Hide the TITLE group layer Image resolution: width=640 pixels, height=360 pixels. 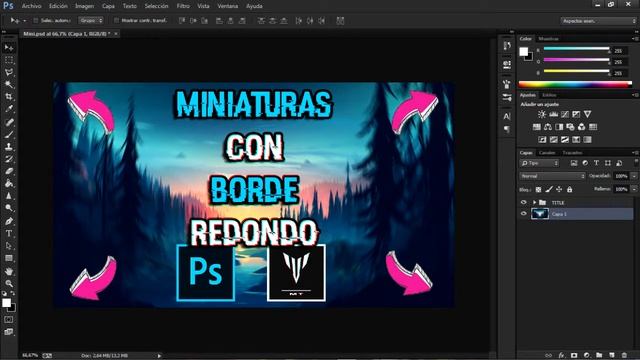pyautogui.click(x=524, y=202)
